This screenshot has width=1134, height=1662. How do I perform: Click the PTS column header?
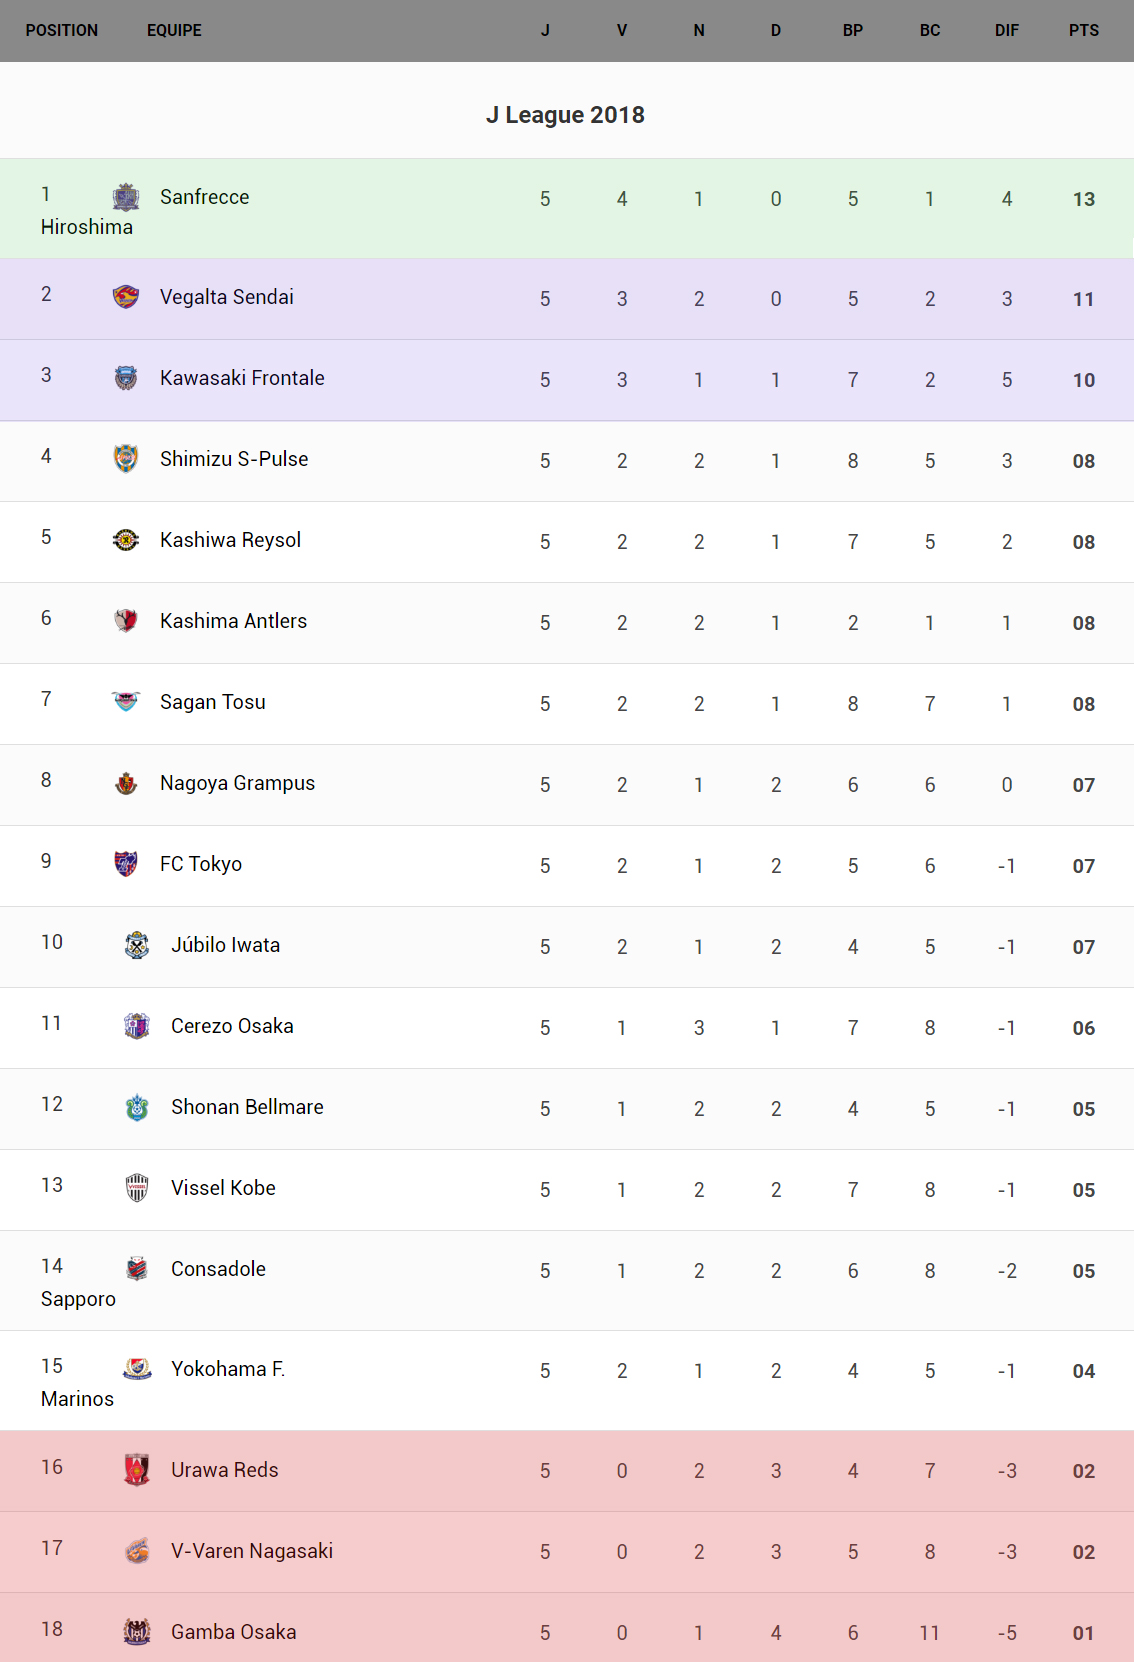pos(1083,30)
